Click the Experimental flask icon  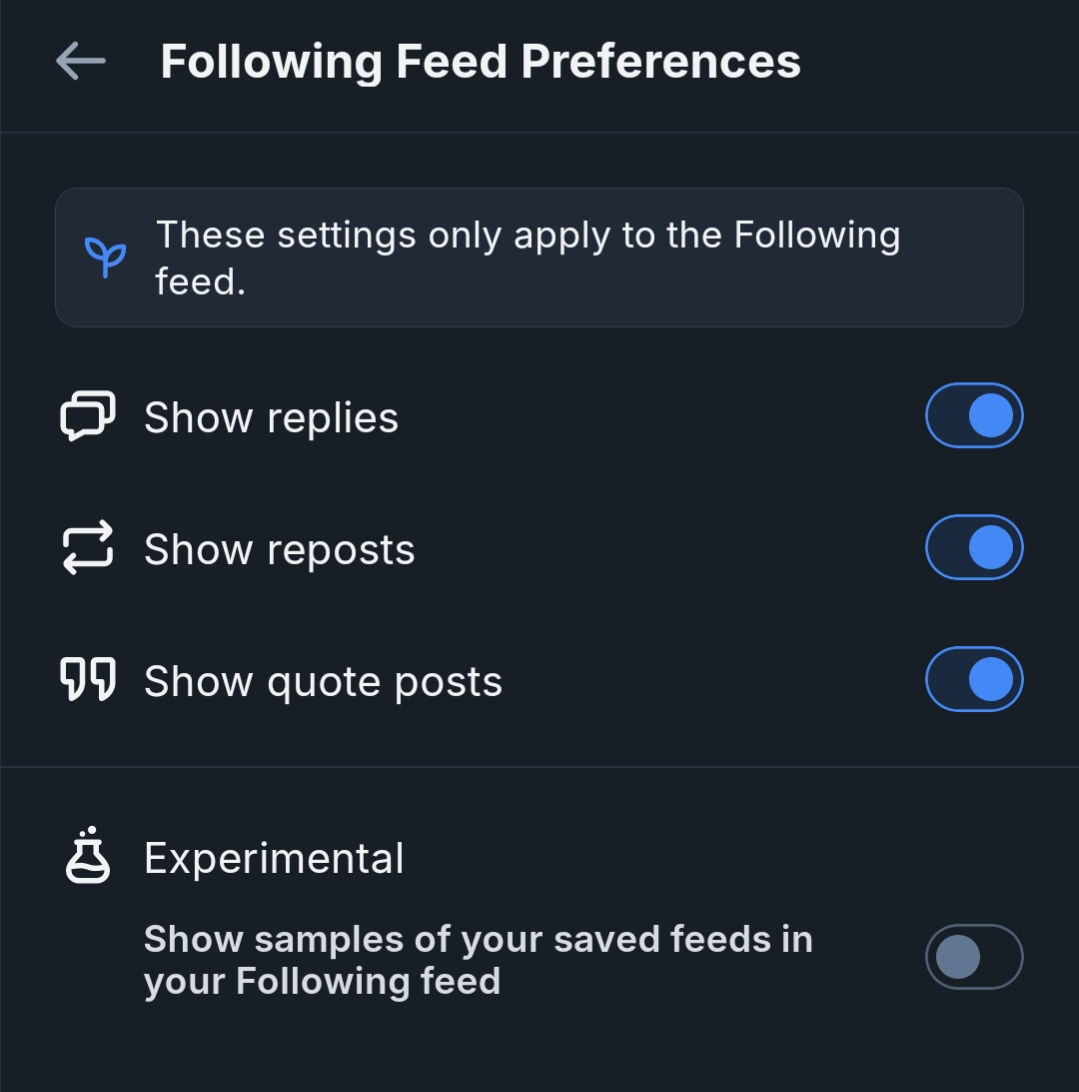click(88, 856)
